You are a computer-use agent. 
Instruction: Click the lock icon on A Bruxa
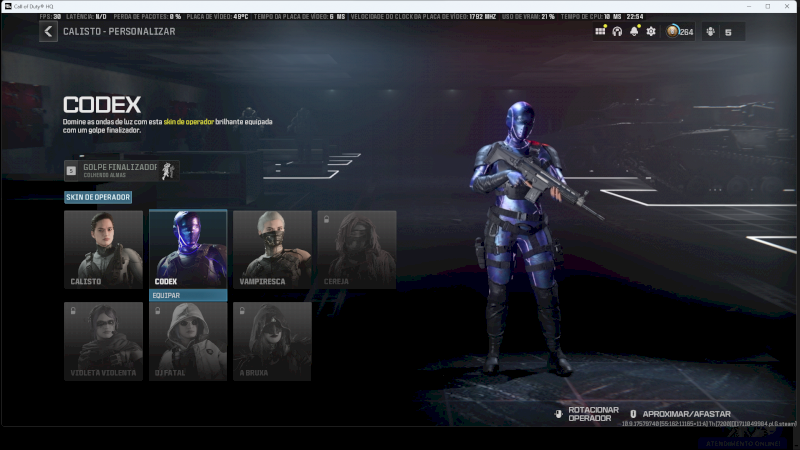(242, 311)
